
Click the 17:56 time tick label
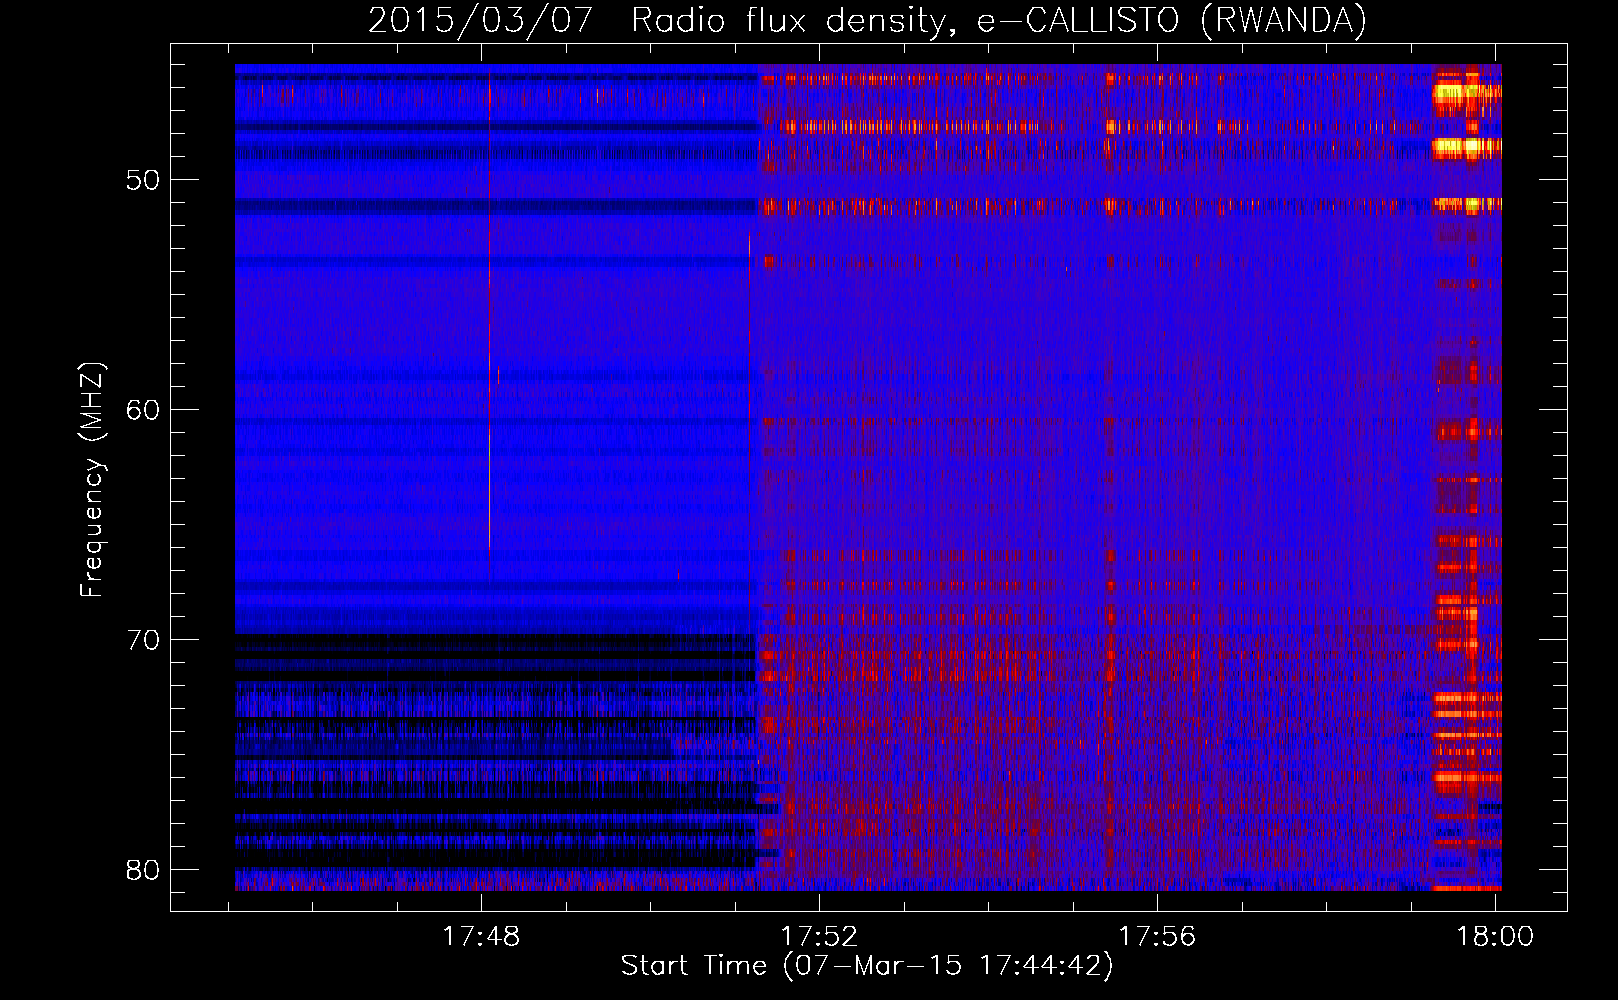pyautogui.click(x=1157, y=936)
